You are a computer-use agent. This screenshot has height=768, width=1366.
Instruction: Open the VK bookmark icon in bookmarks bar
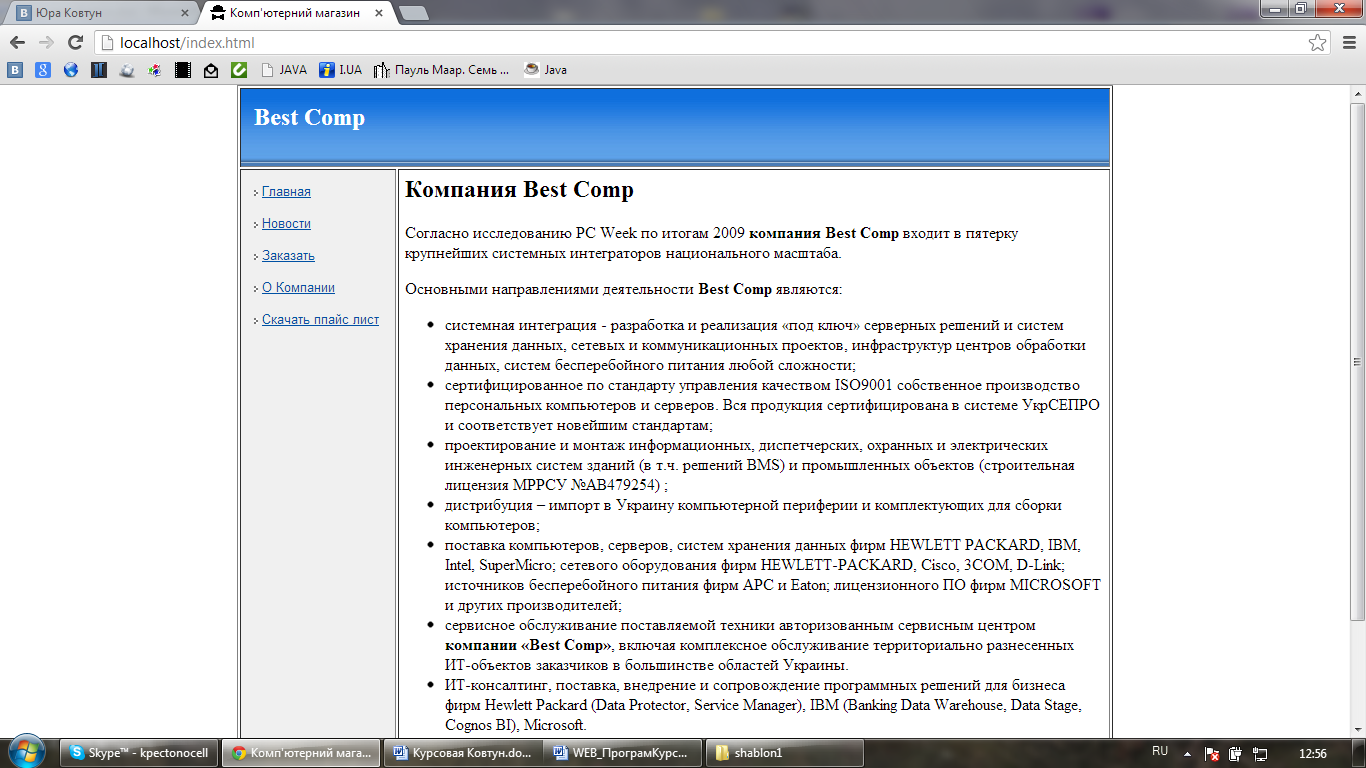[x=15, y=70]
